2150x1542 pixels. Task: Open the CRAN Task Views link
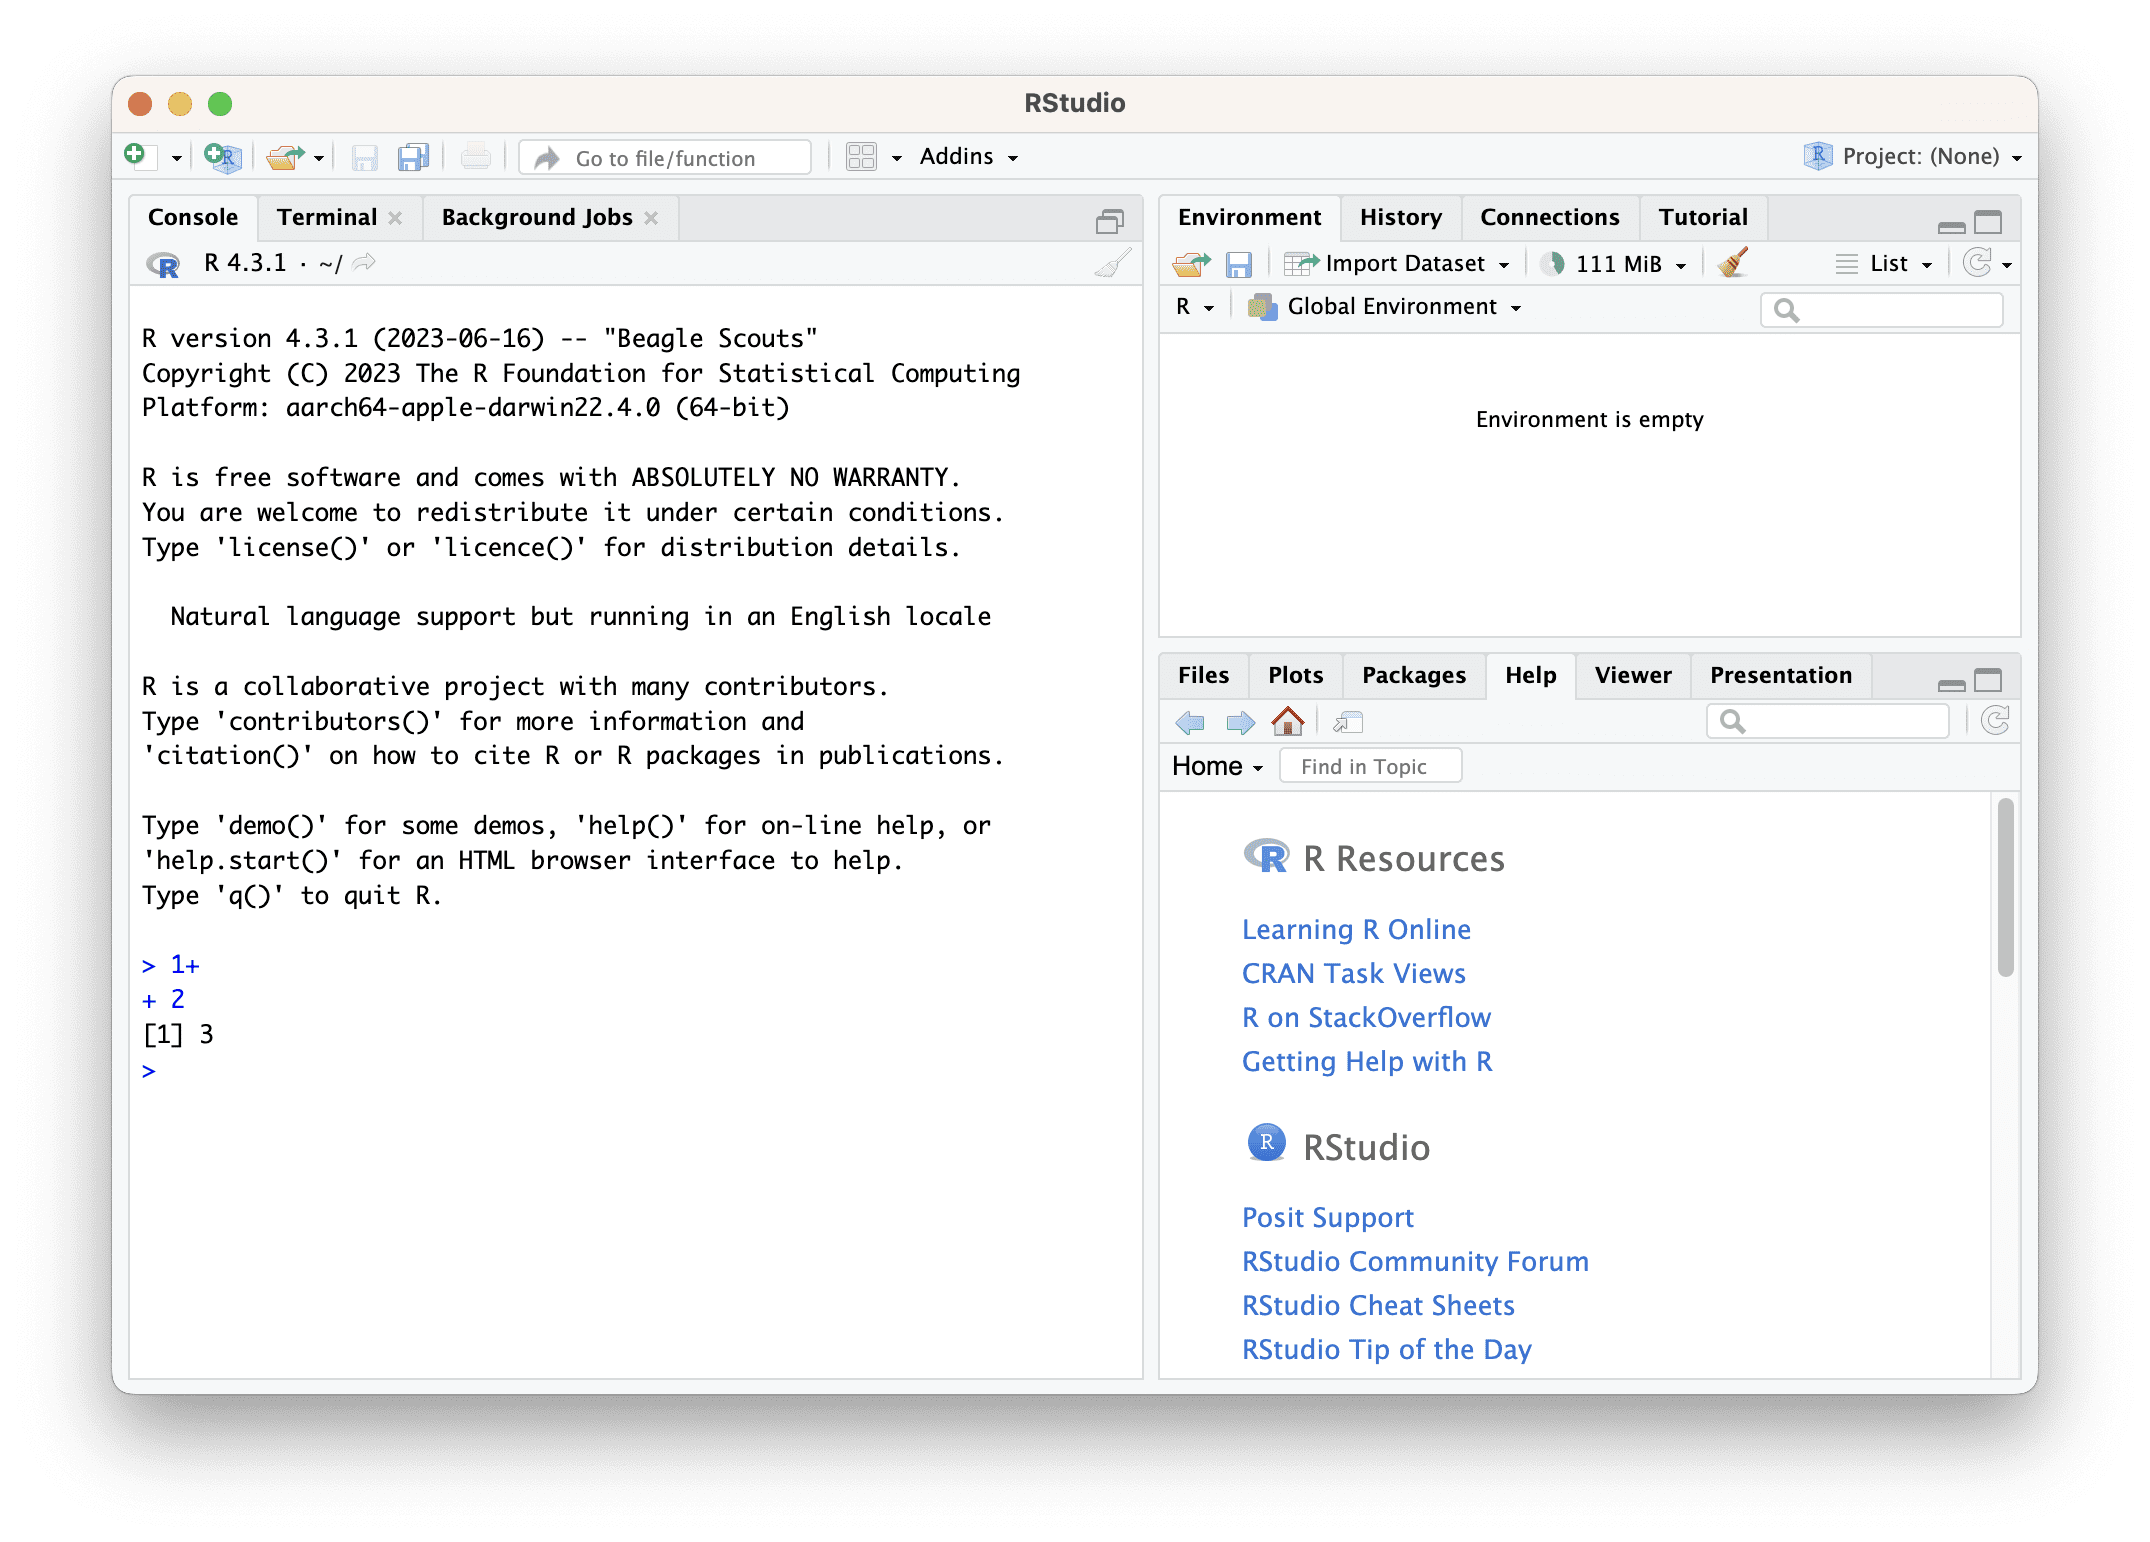(x=1353, y=973)
